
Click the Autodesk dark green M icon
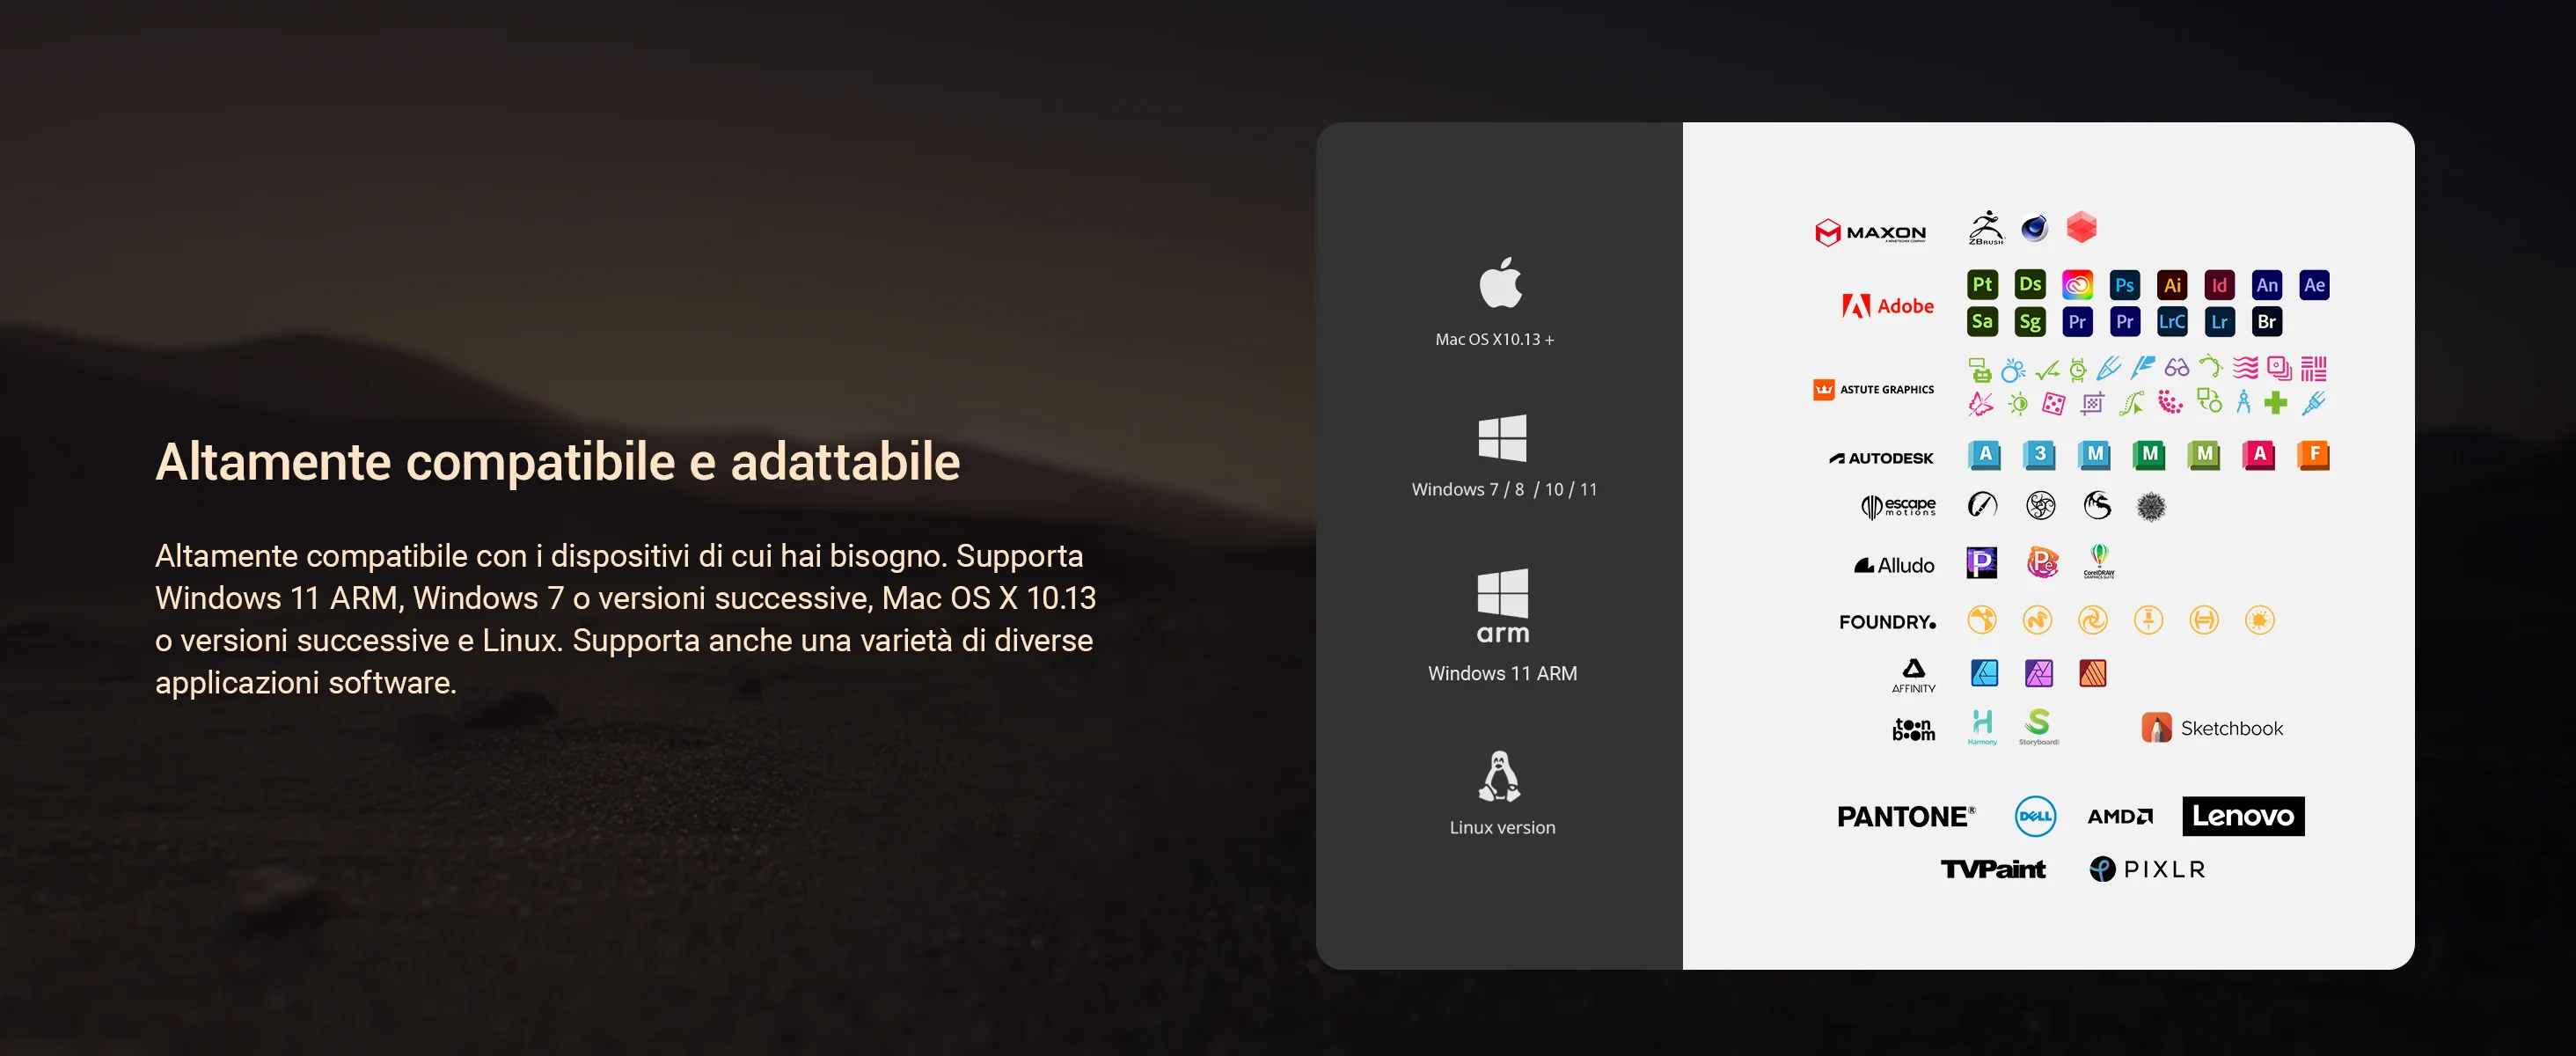(x=2149, y=455)
